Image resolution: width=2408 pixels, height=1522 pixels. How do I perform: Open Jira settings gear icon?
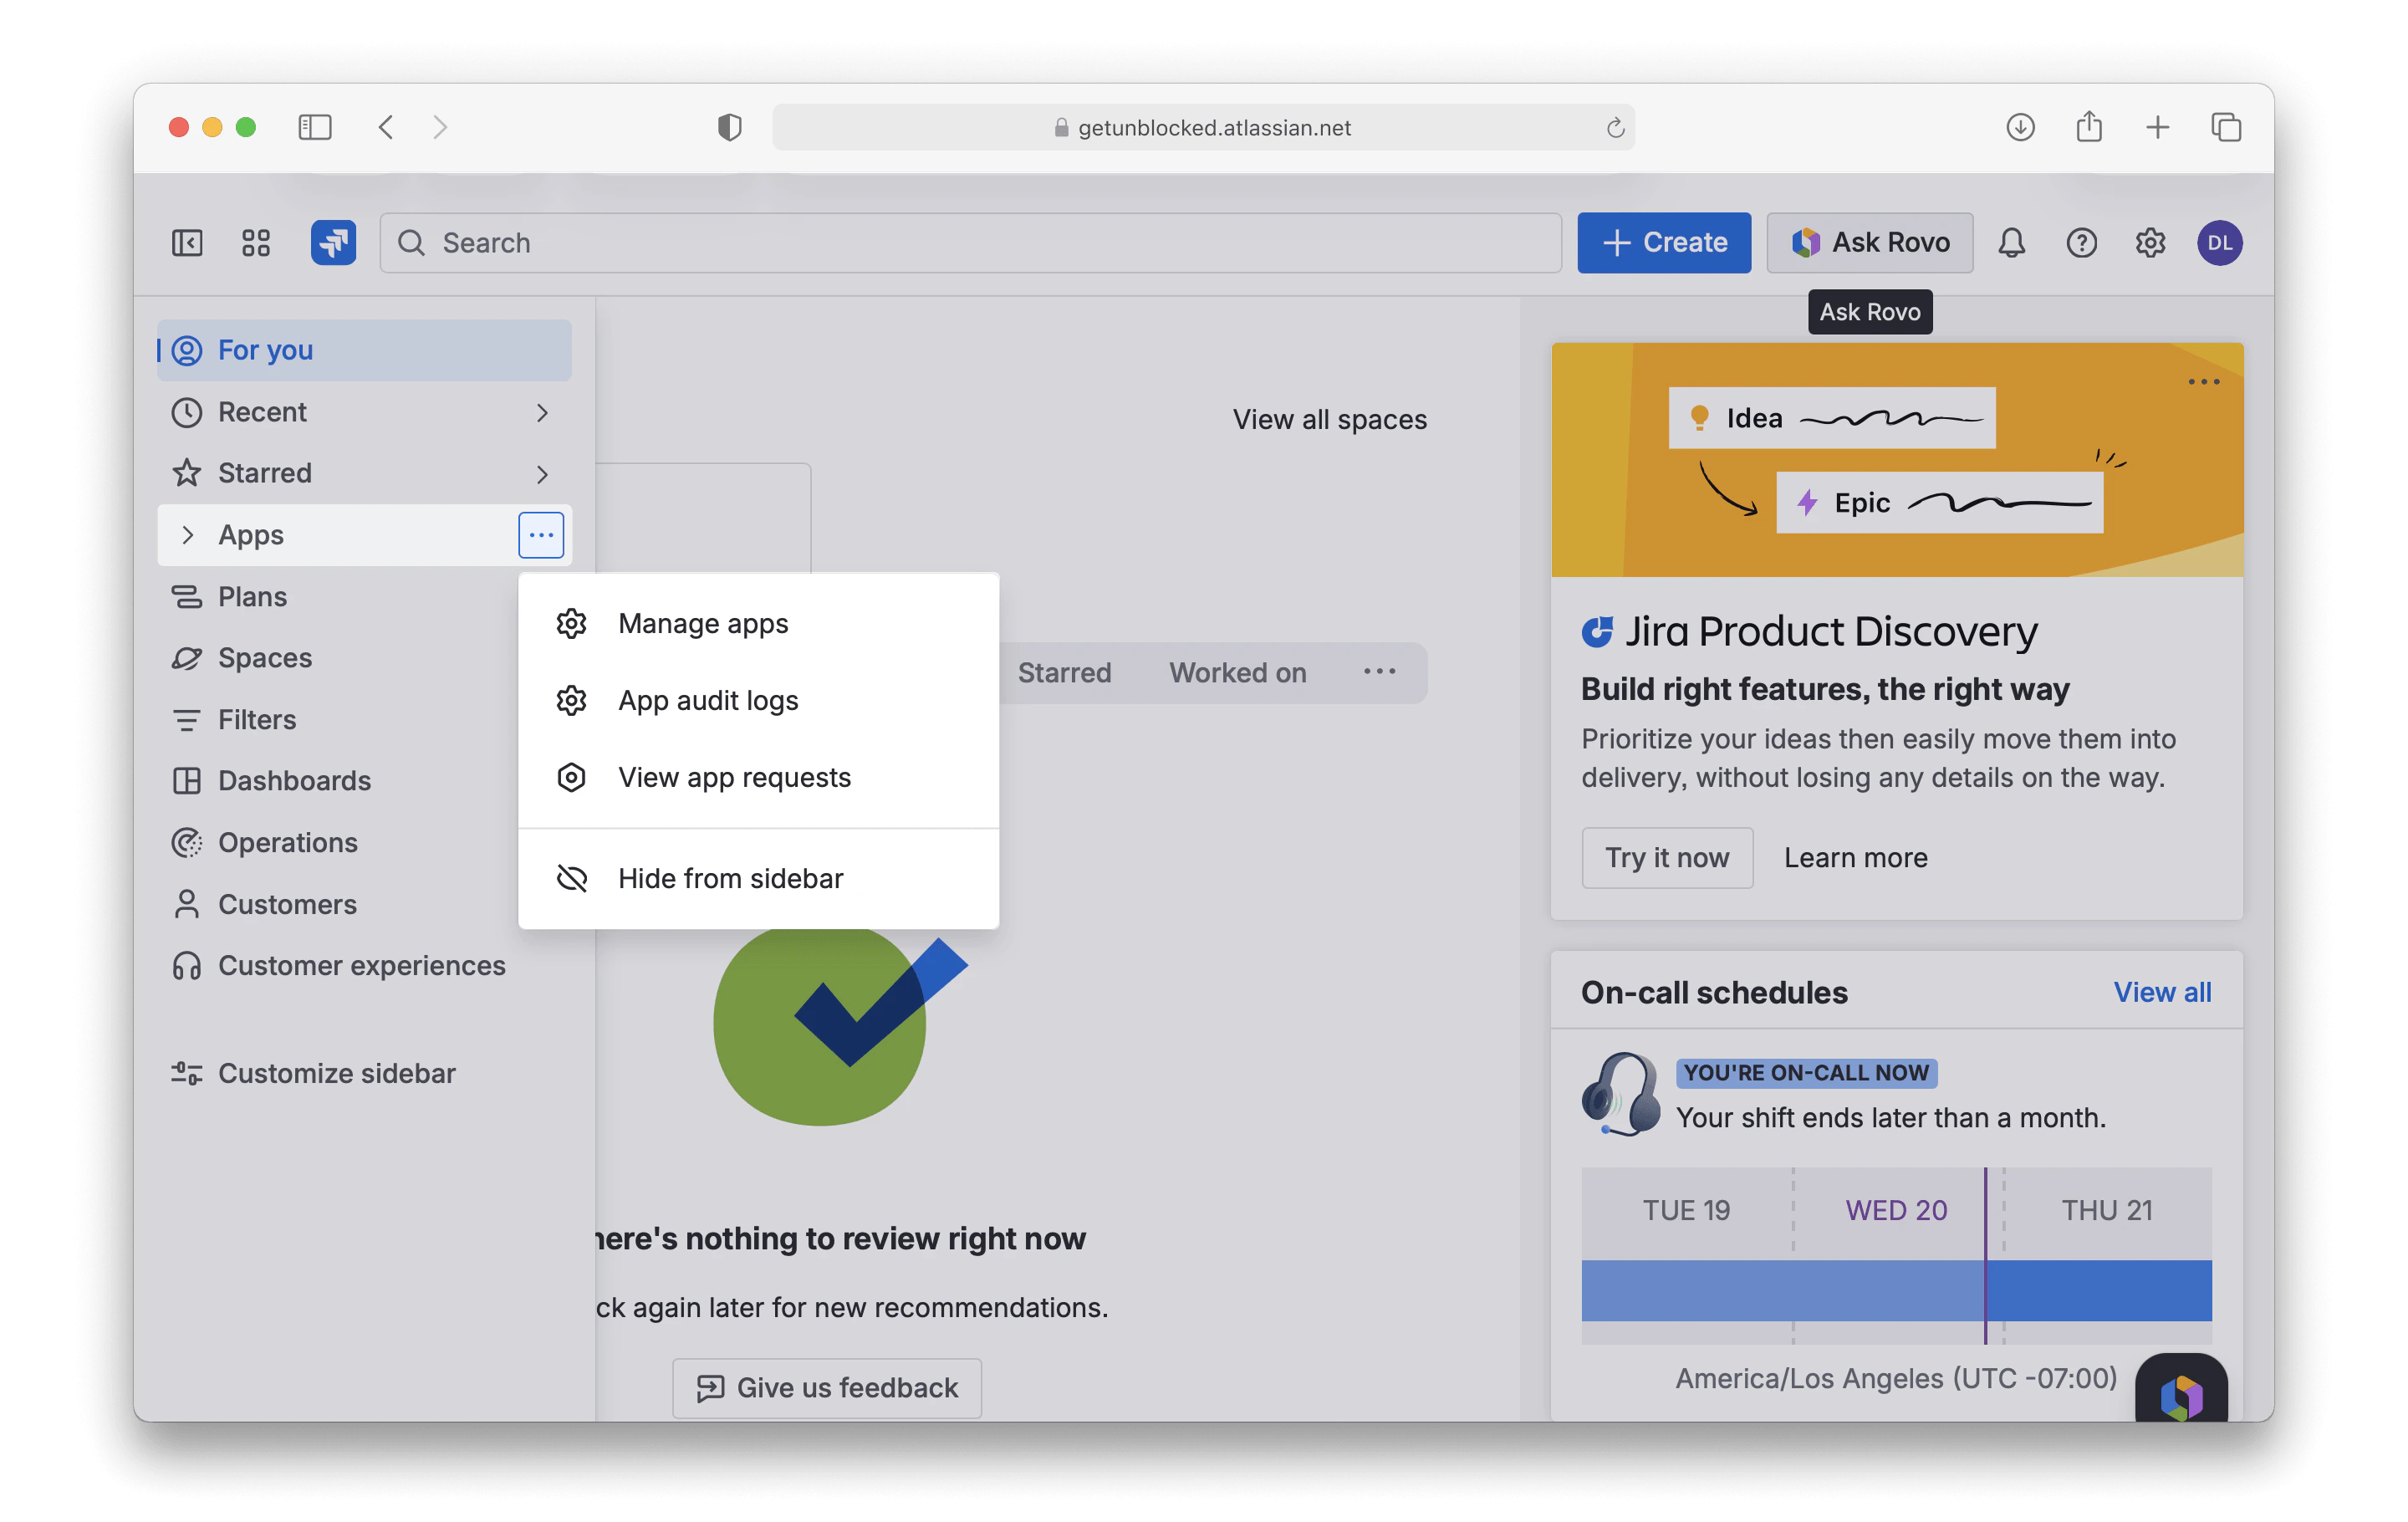tap(2150, 243)
